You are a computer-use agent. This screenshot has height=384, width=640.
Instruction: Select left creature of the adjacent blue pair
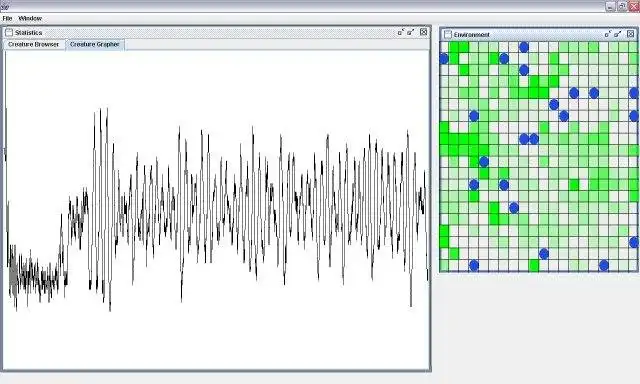(524, 139)
